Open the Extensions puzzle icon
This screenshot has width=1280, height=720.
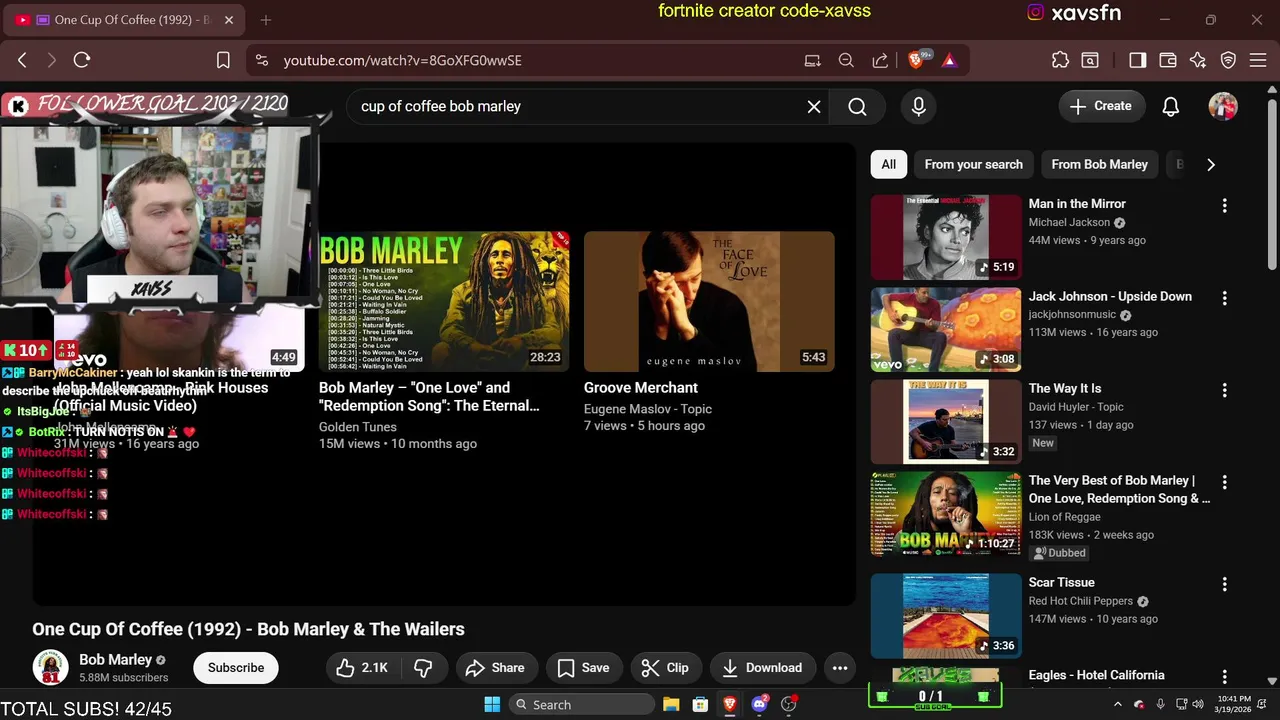pos(1060,60)
